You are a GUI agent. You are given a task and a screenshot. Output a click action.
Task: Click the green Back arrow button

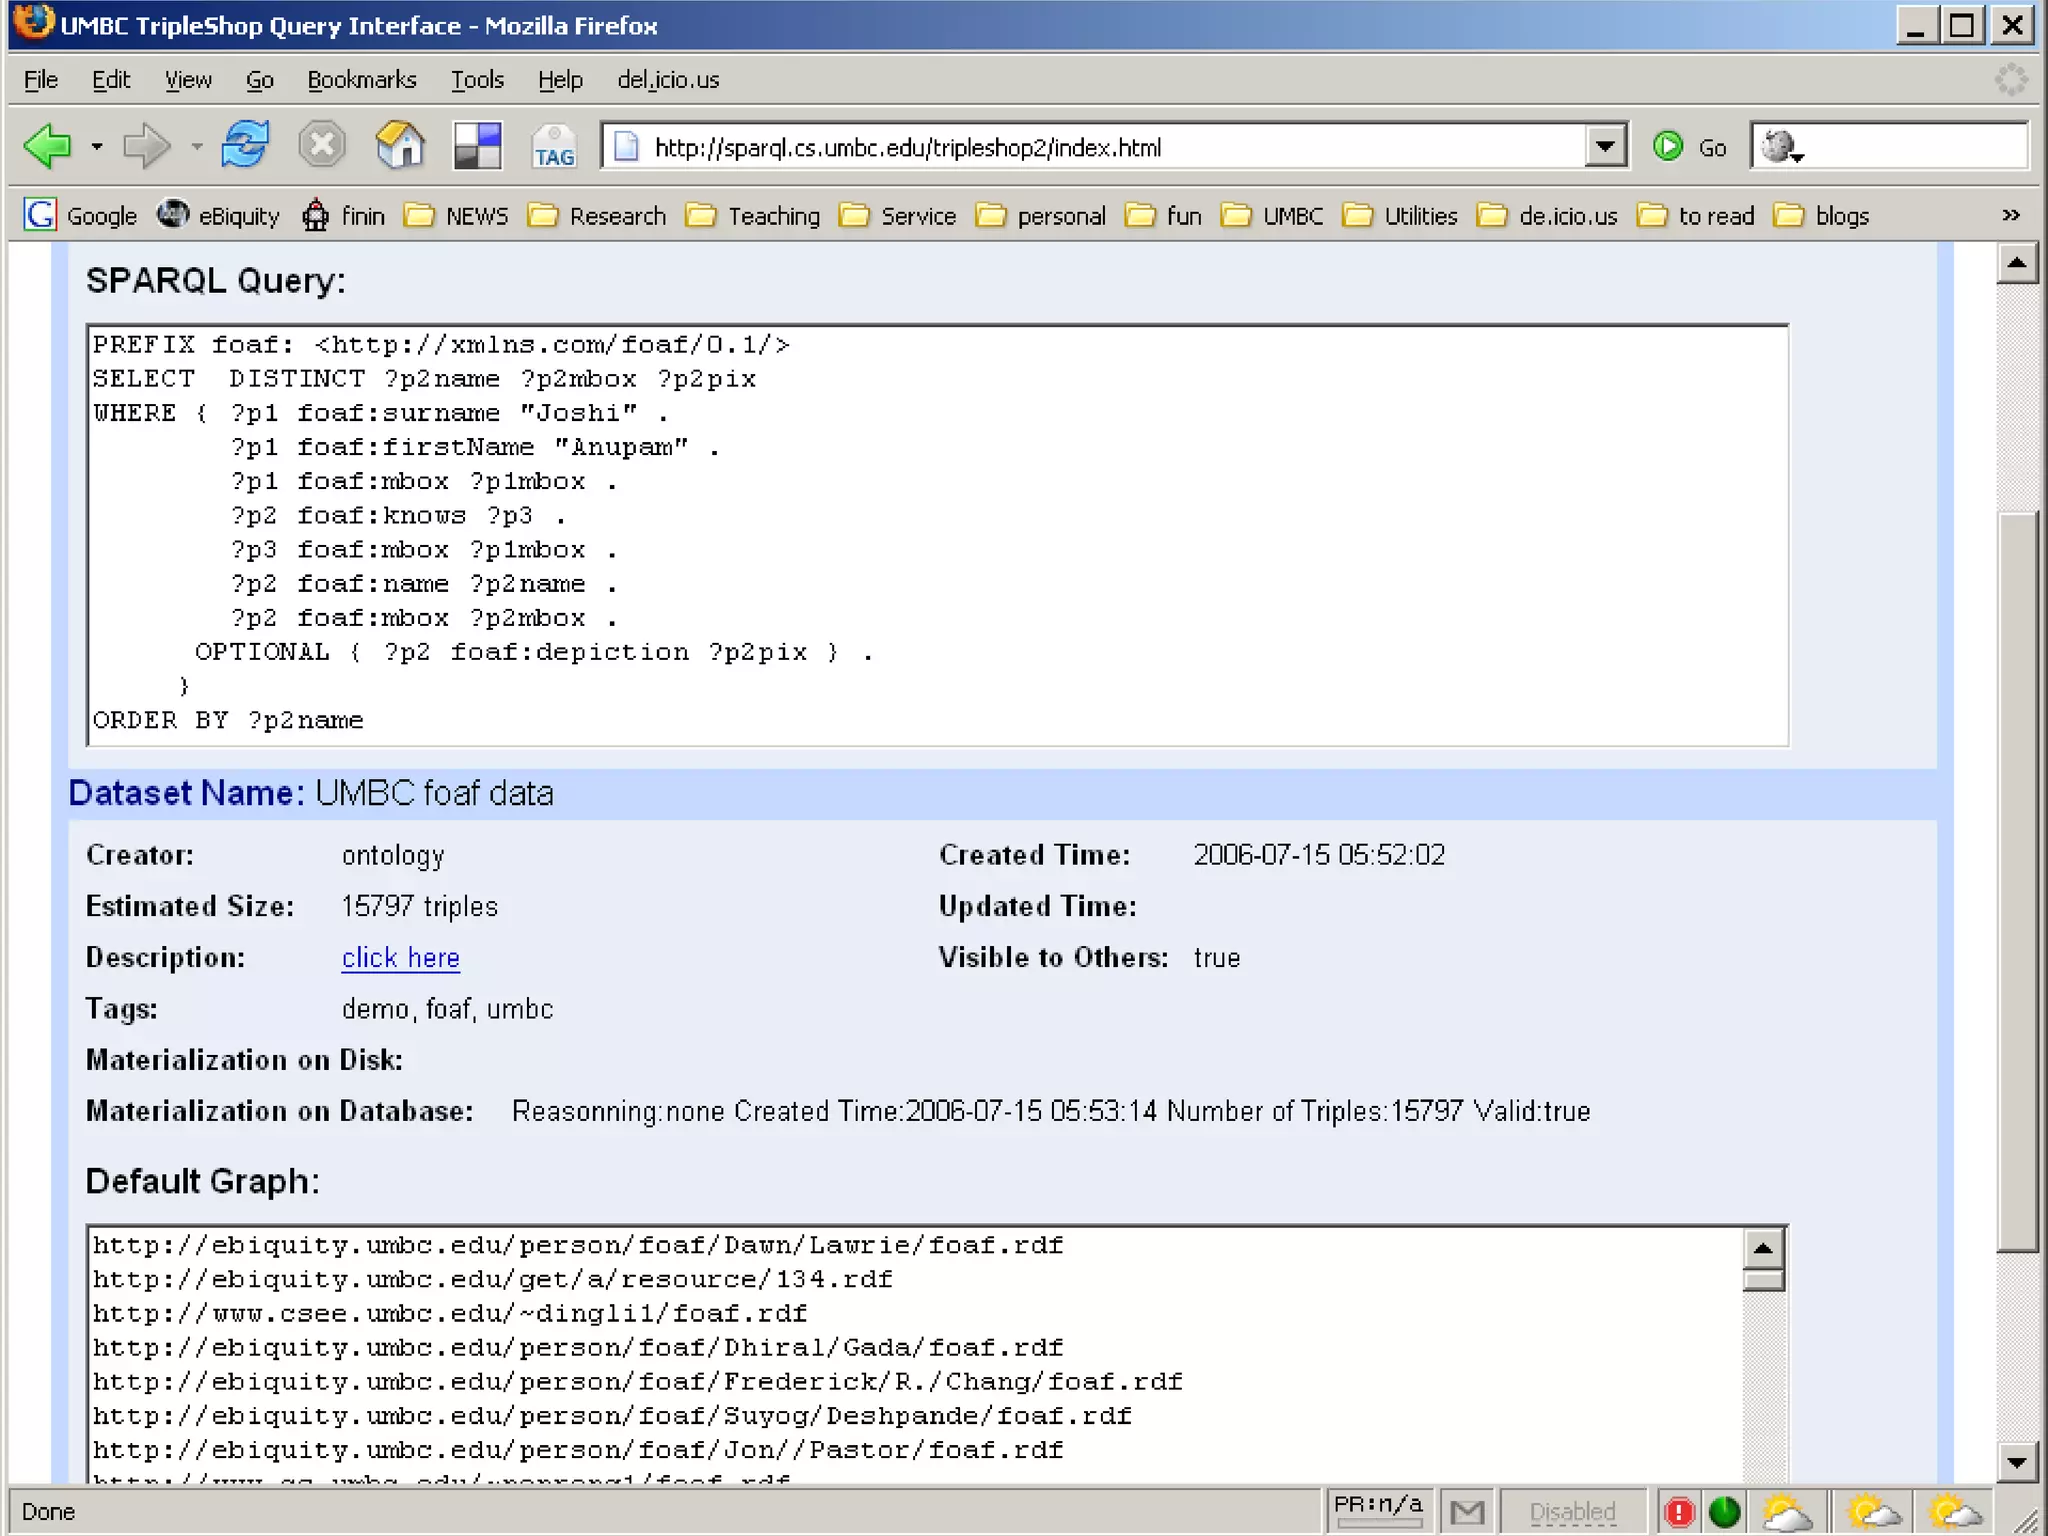coord(47,147)
